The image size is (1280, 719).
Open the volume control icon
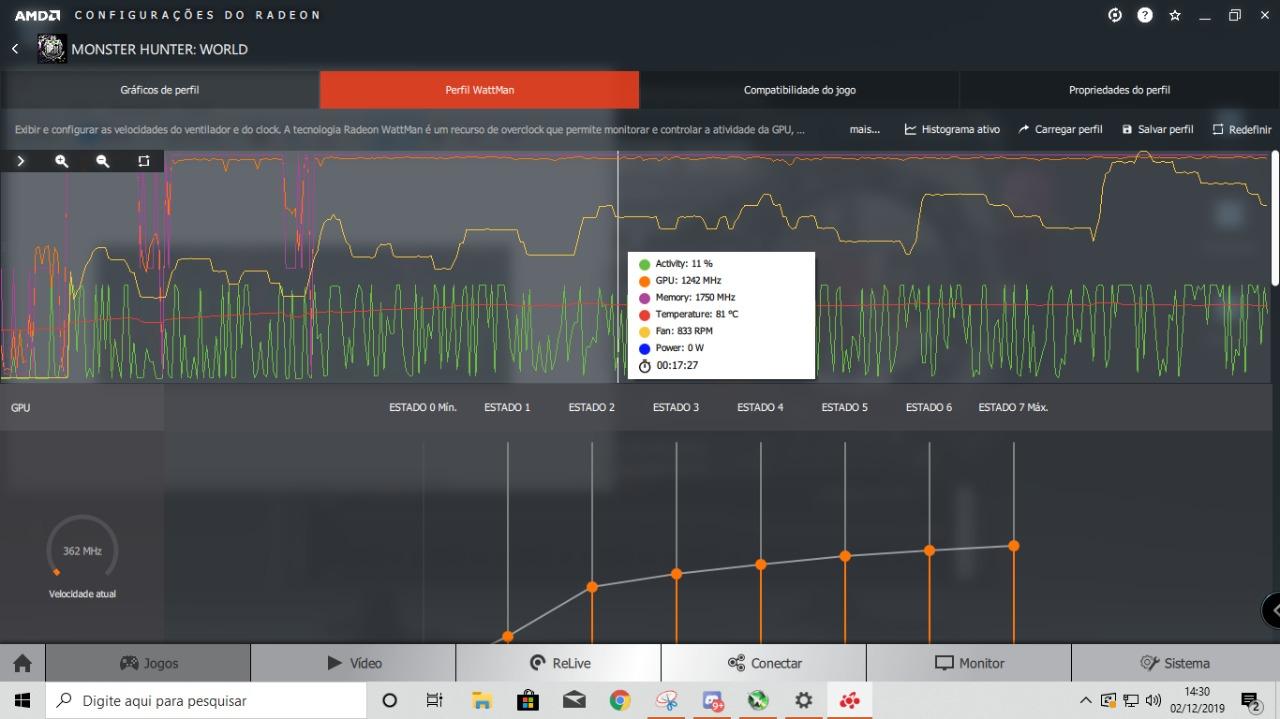click(1153, 700)
